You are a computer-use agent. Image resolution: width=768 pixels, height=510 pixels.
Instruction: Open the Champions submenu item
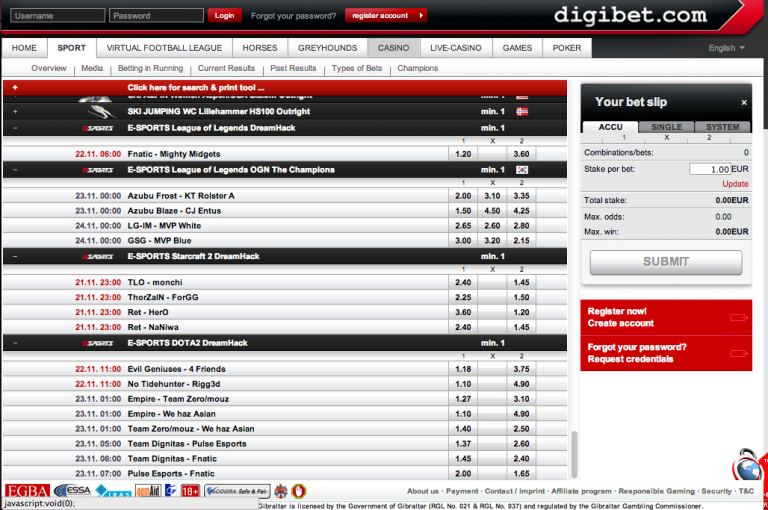417,68
